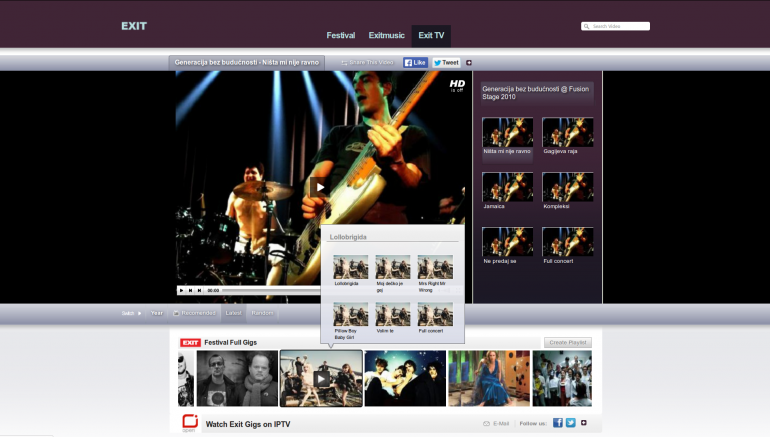Click Share This Video link
770x437 pixels.
pos(367,62)
